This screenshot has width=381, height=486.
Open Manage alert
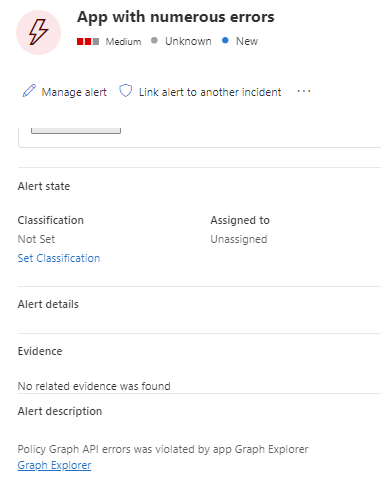click(x=74, y=92)
